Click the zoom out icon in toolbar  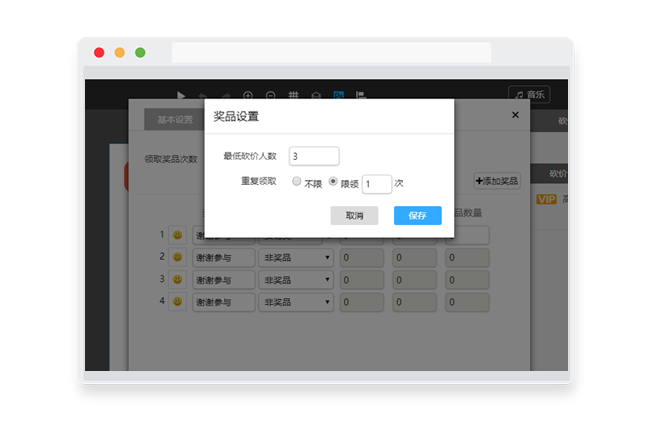click(x=271, y=96)
